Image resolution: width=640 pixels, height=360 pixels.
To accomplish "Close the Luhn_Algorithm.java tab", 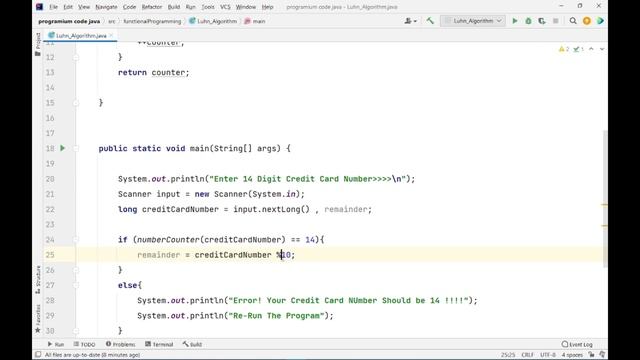I will tap(111, 36).
